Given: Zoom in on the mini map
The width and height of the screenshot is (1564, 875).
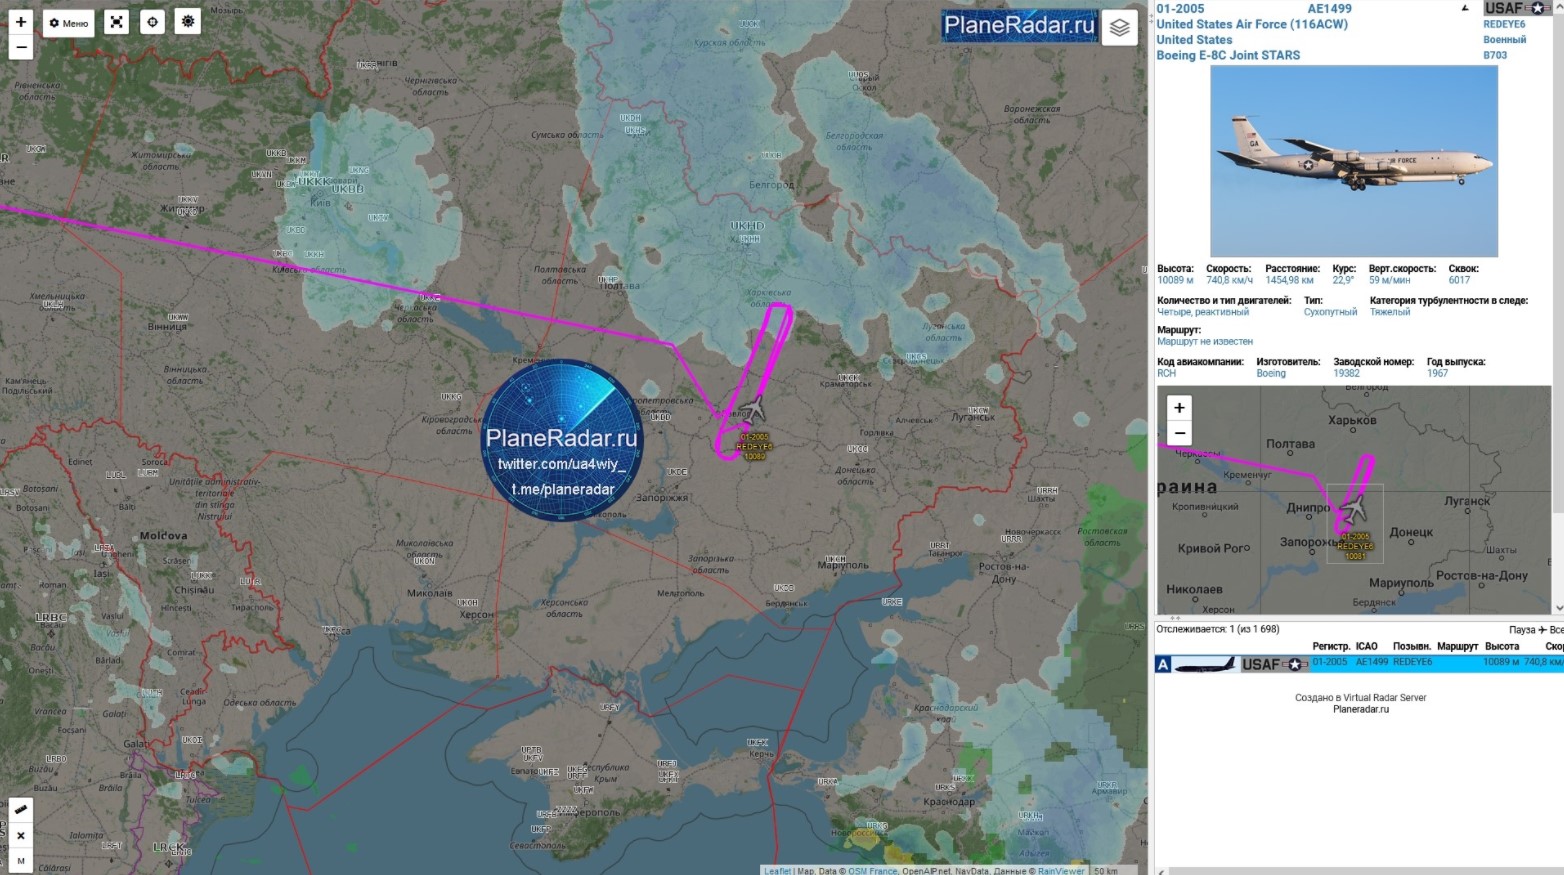Looking at the screenshot, I should [x=1180, y=408].
